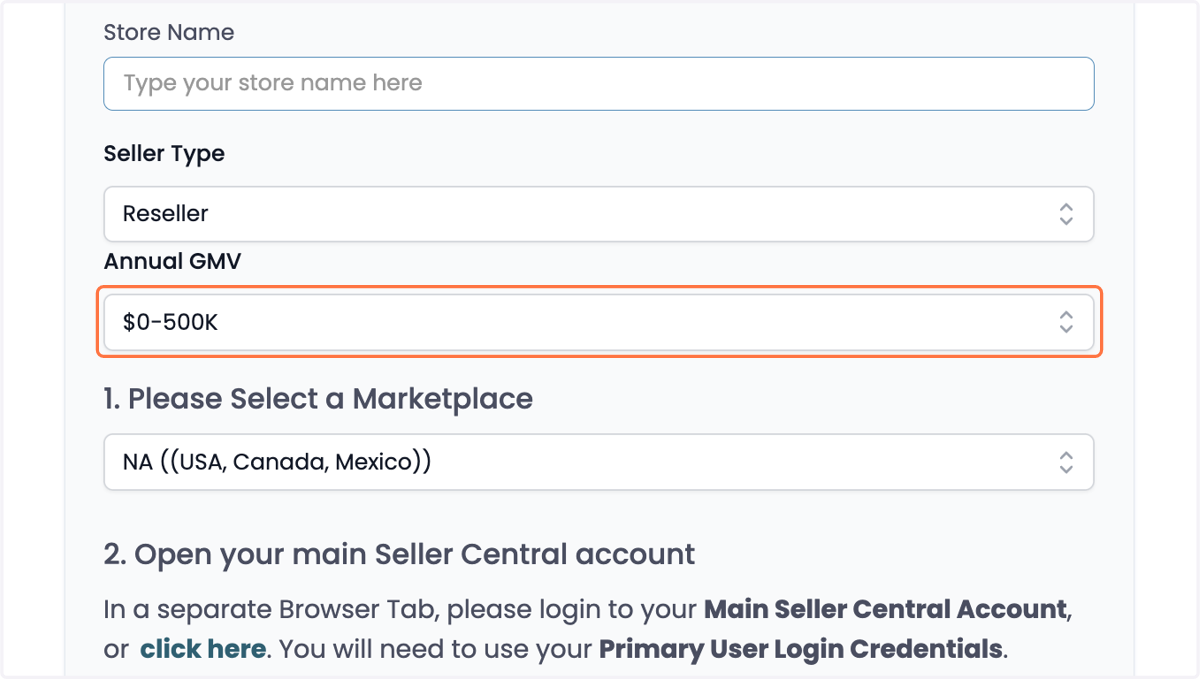Expand the Marketplace selection dropdown
This screenshot has width=1200, height=679.
[x=599, y=462]
